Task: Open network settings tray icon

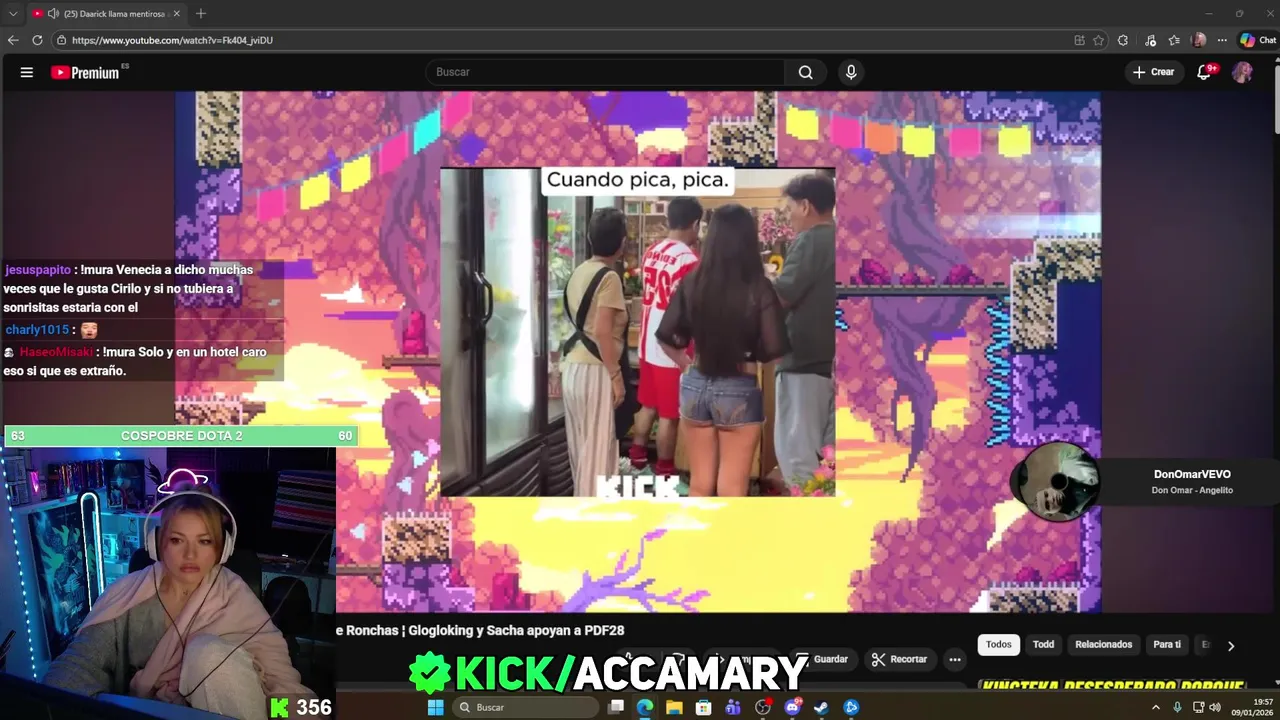Action: pos(1198,707)
